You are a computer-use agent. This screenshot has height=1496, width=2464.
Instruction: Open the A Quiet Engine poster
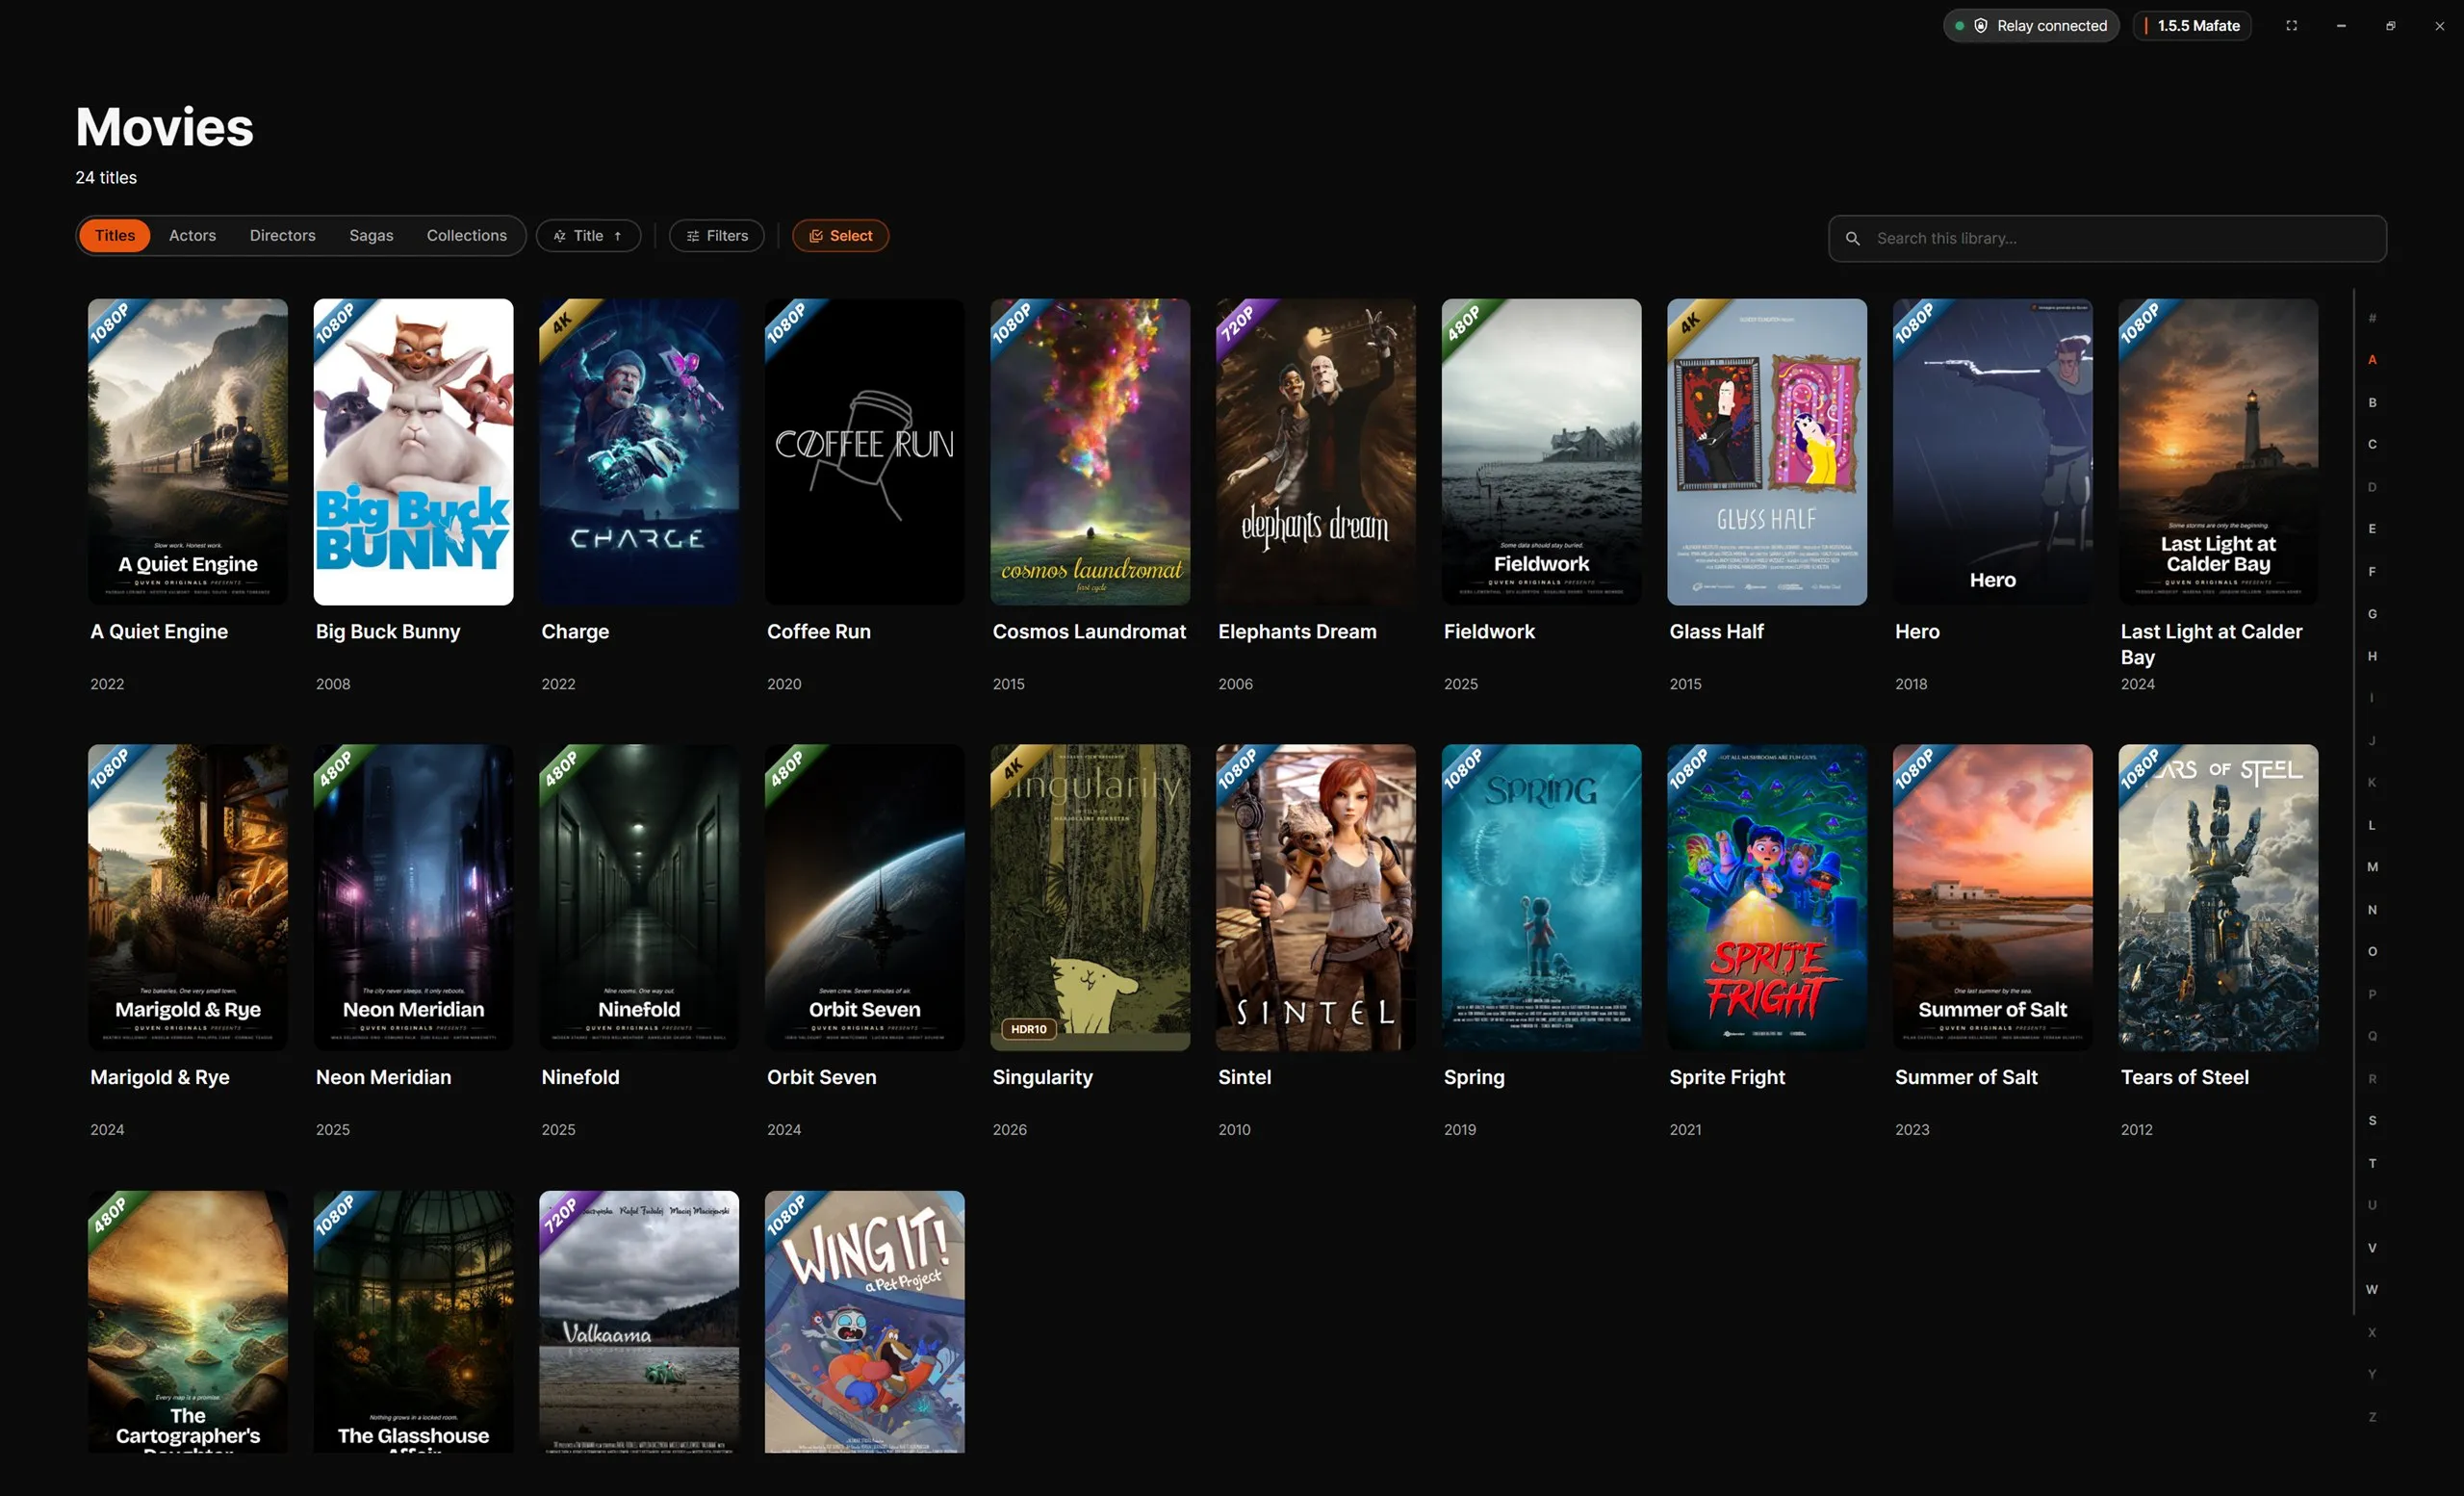(188, 452)
